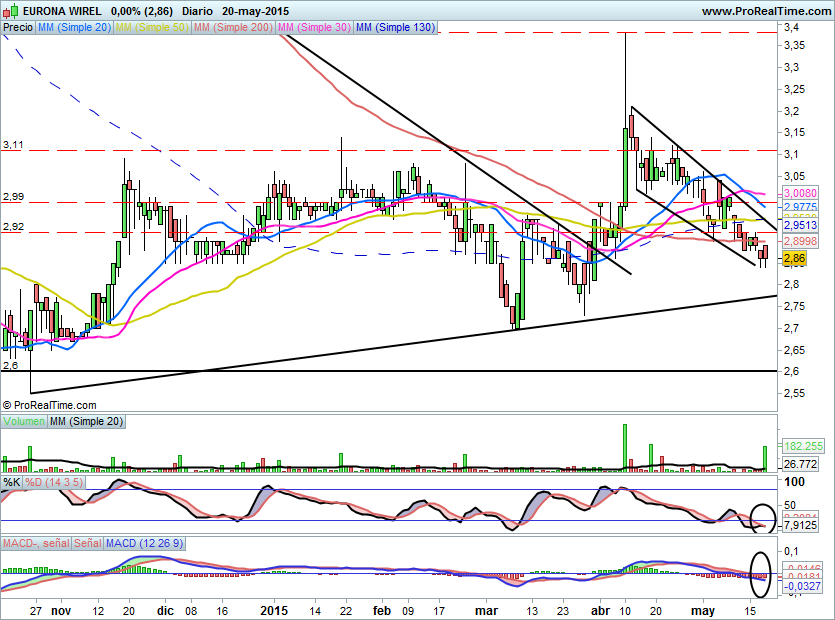Click the 2,55 price scale label
This screenshot has height=620, width=835.
tap(794, 393)
